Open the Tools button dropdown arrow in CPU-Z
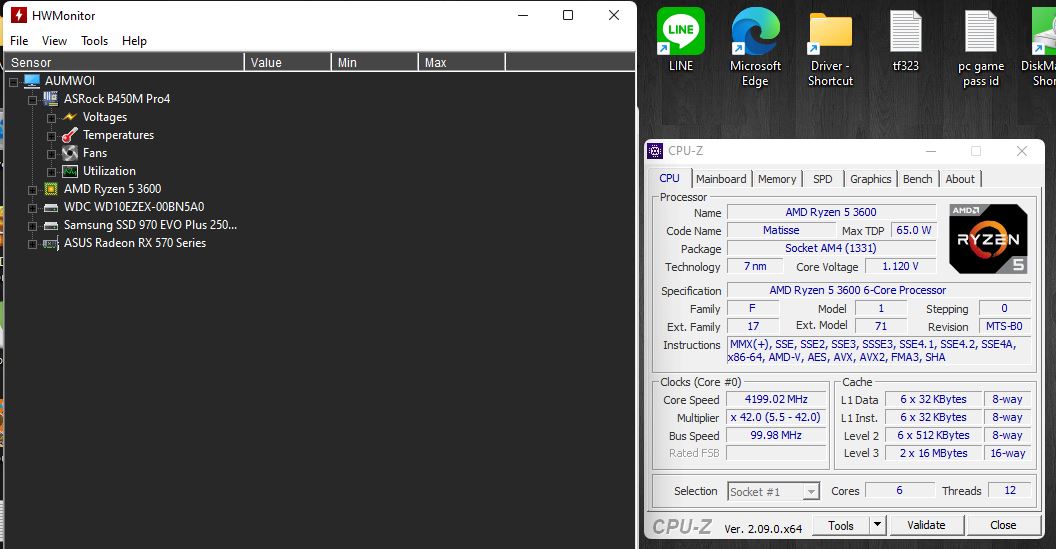 [x=877, y=525]
